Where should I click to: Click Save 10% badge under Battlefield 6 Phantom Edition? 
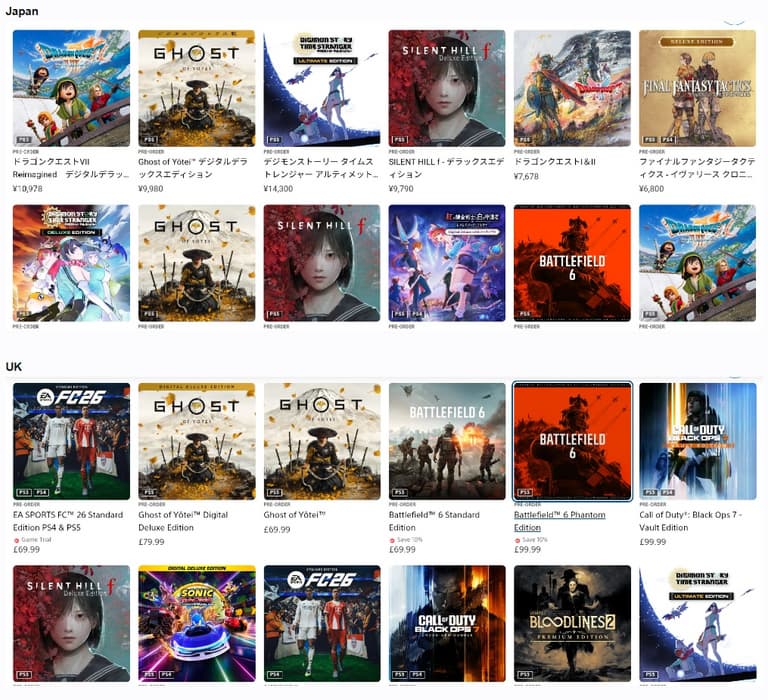tap(531, 539)
